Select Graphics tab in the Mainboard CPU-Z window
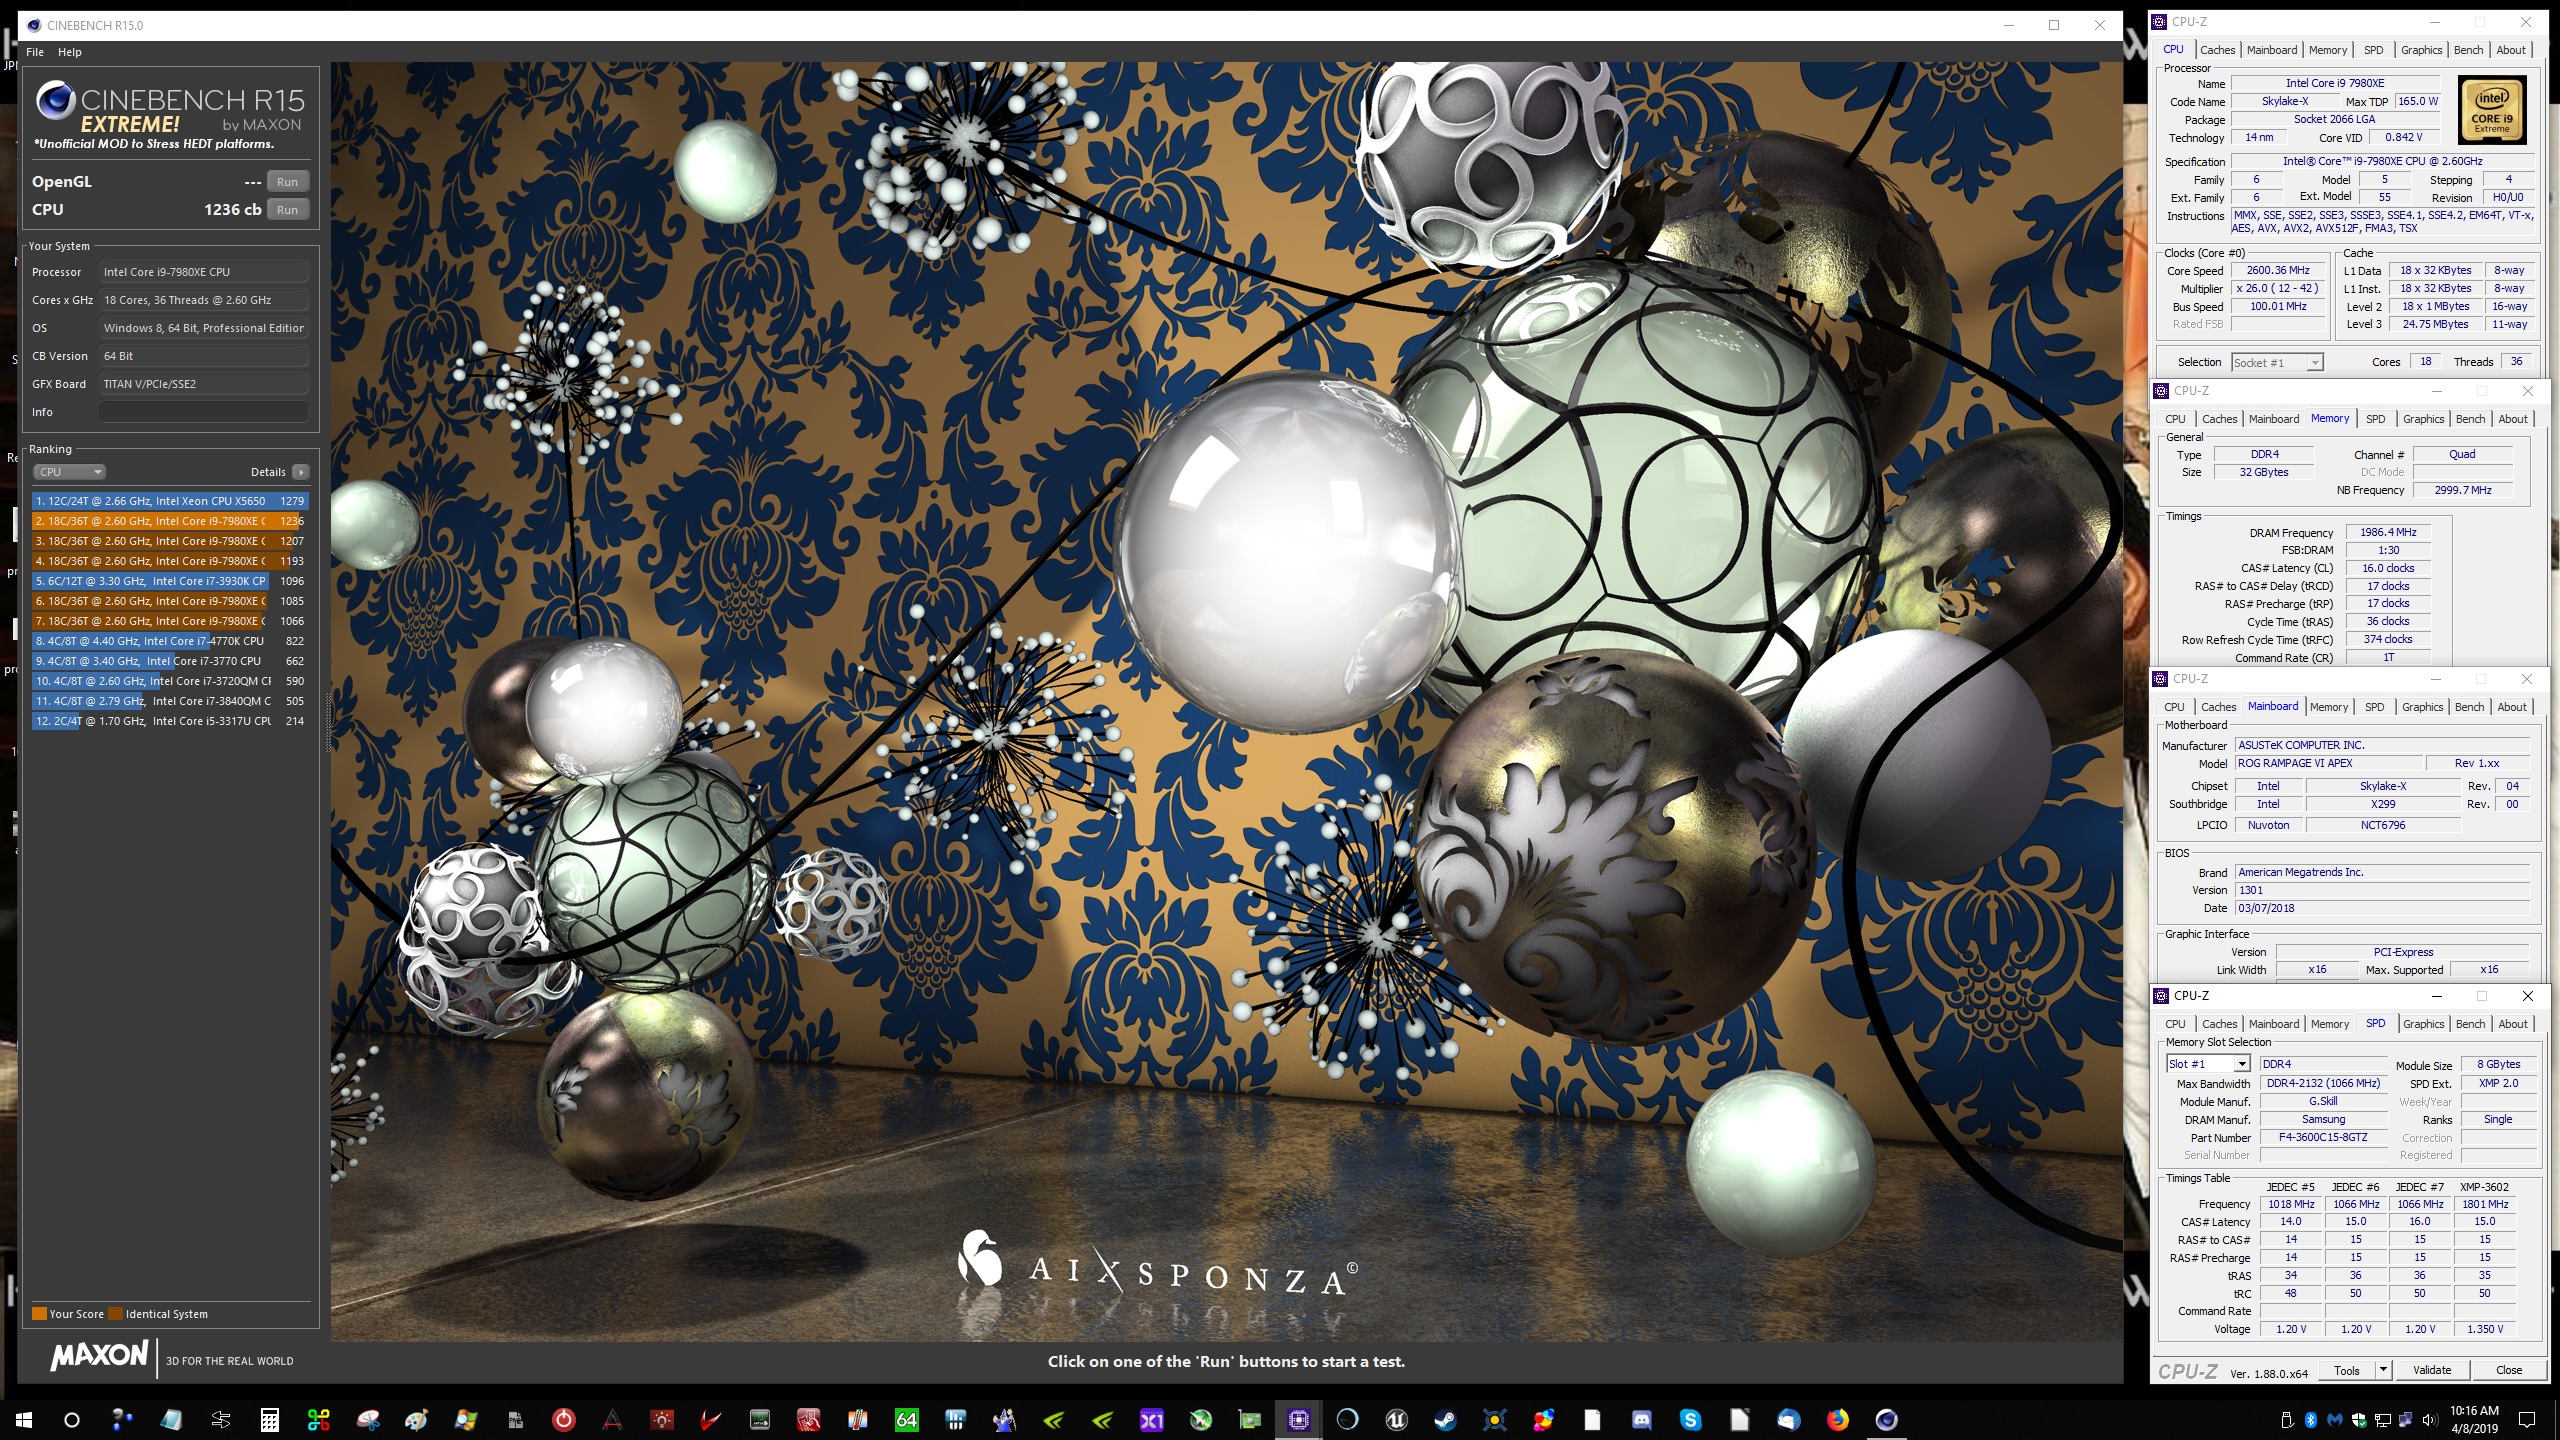Screen dimensions: 2560x1440 (2422, 707)
